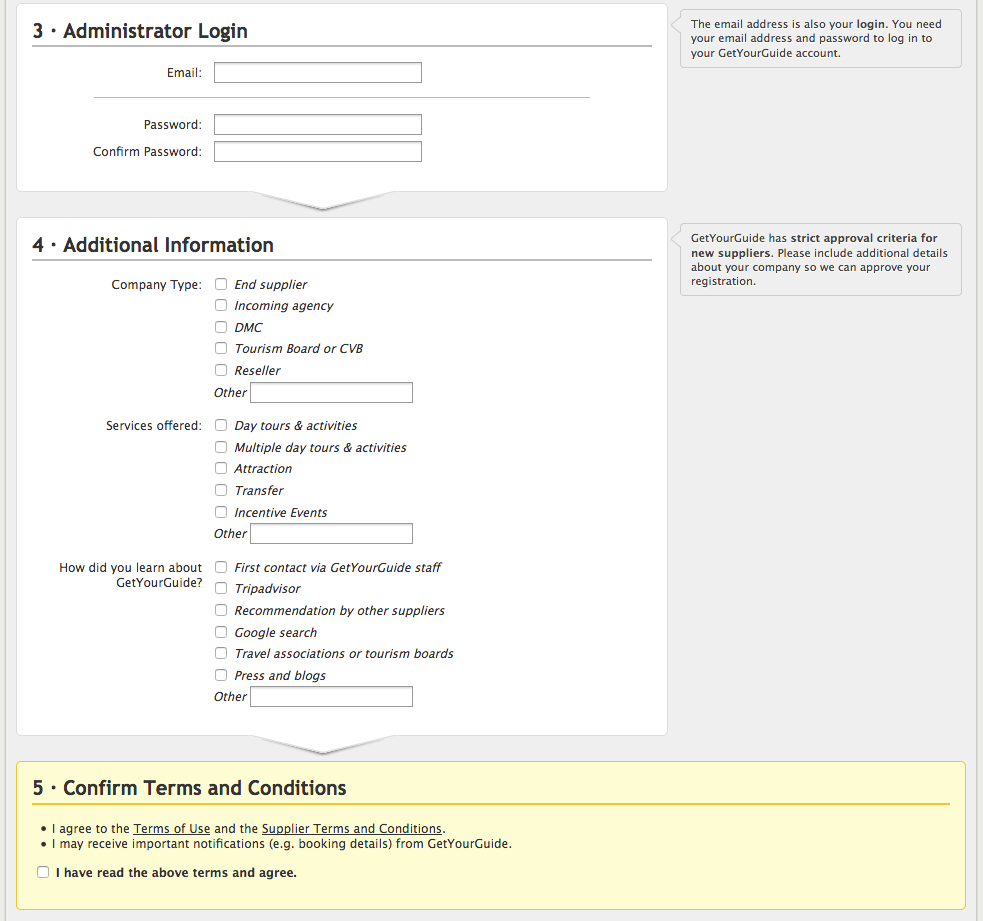Open the Supplier Terms and Conditions link
Image resolution: width=983 pixels, height=921 pixels.
coord(351,829)
